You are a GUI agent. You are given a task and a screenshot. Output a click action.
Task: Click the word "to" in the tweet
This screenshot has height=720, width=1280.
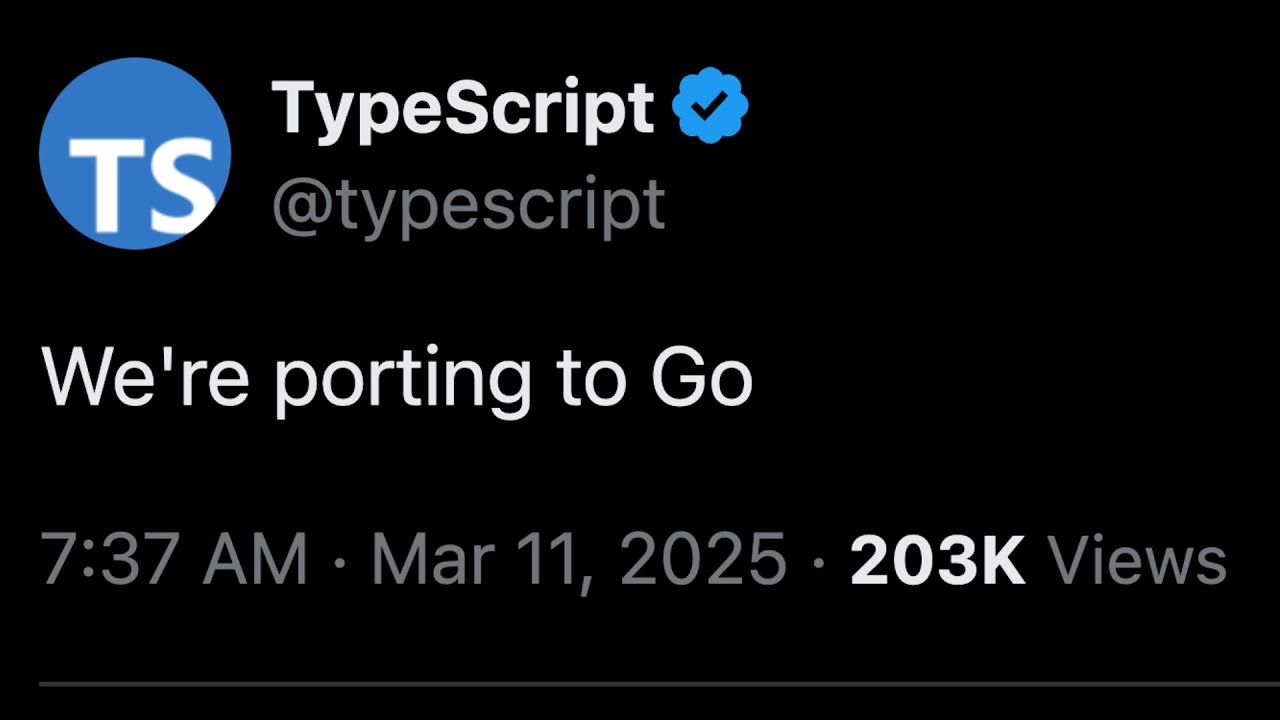(592, 379)
